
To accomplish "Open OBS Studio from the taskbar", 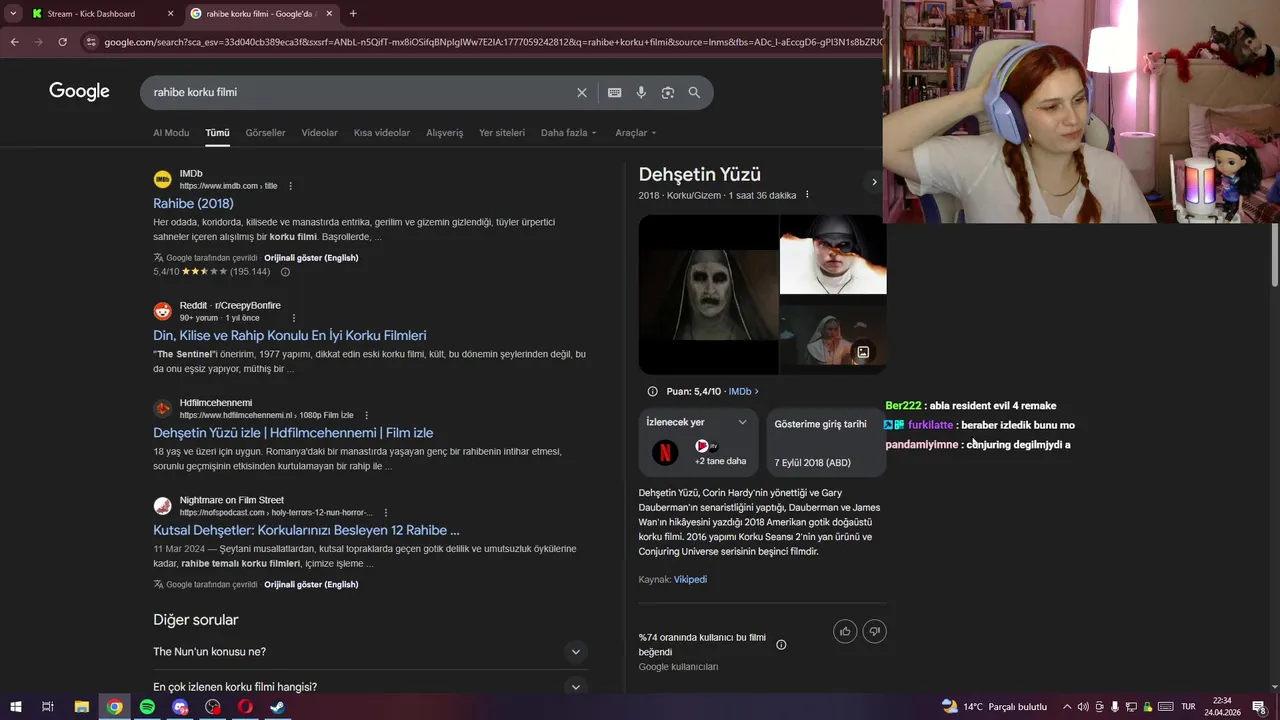I will (x=212, y=707).
